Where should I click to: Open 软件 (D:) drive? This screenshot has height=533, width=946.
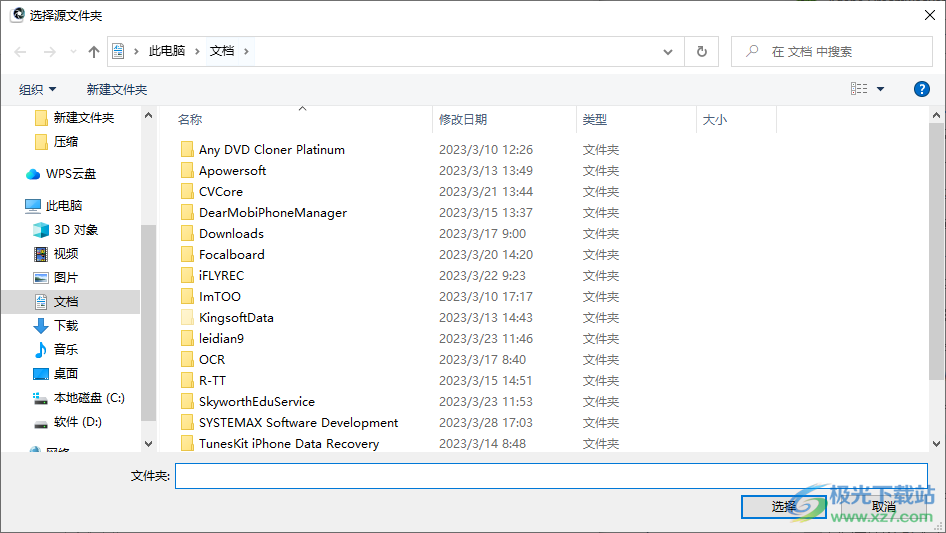coord(77,422)
